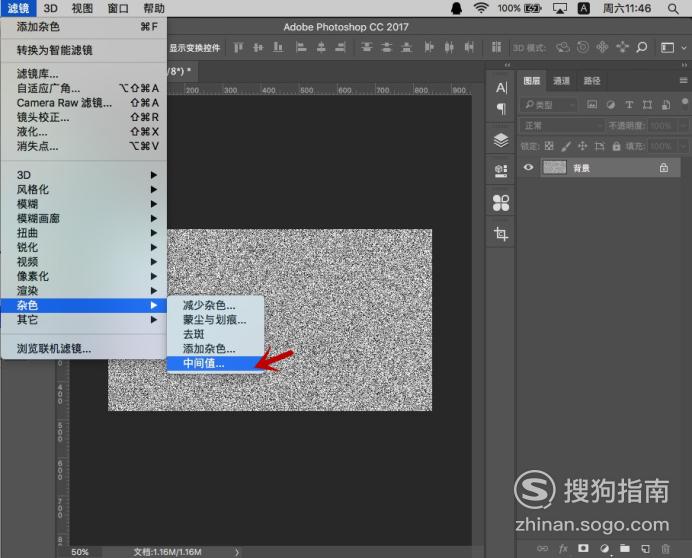Image resolution: width=692 pixels, height=558 pixels.
Task: Align top edges icon in options bar
Action: click(238, 47)
